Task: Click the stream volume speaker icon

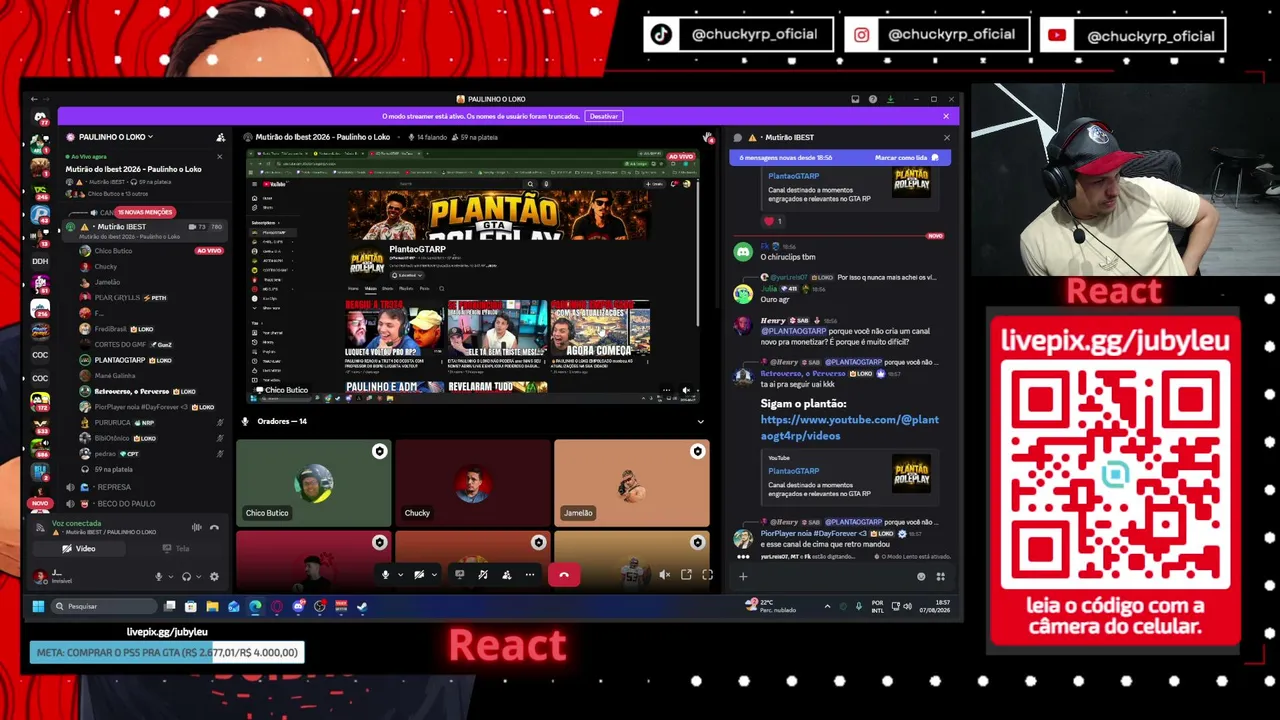Action: coord(664,574)
